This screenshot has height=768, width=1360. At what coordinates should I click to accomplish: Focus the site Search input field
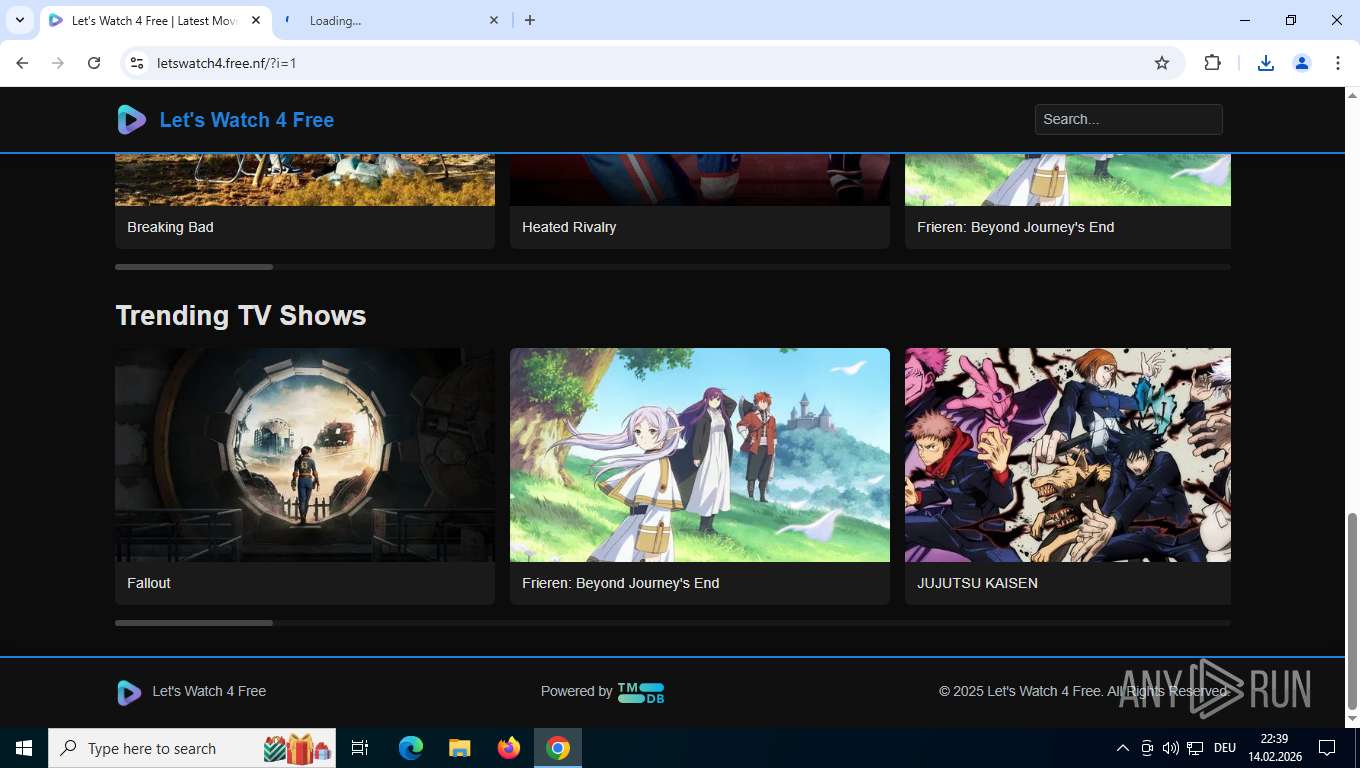(1128, 119)
